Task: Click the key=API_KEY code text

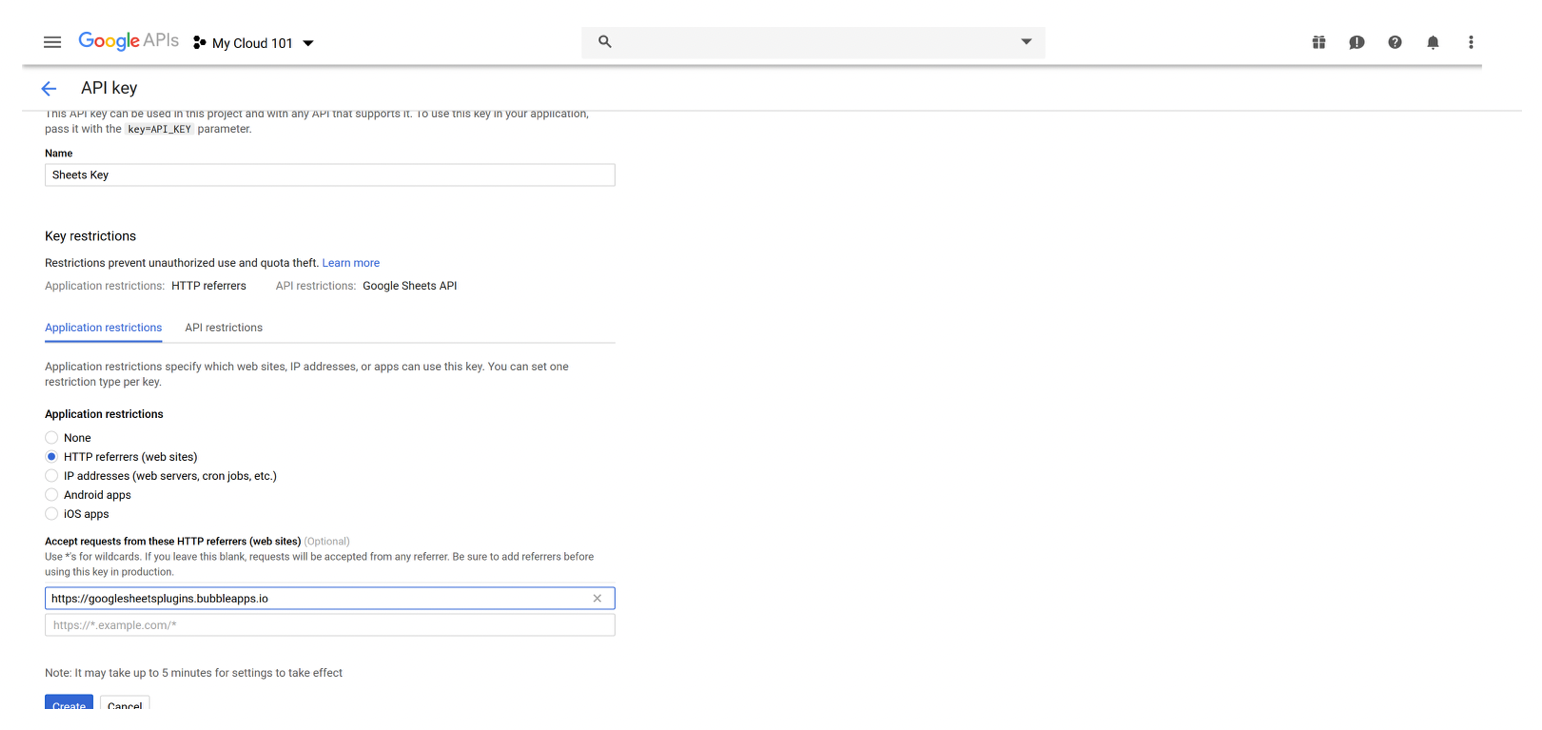Action: pos(159,129)
